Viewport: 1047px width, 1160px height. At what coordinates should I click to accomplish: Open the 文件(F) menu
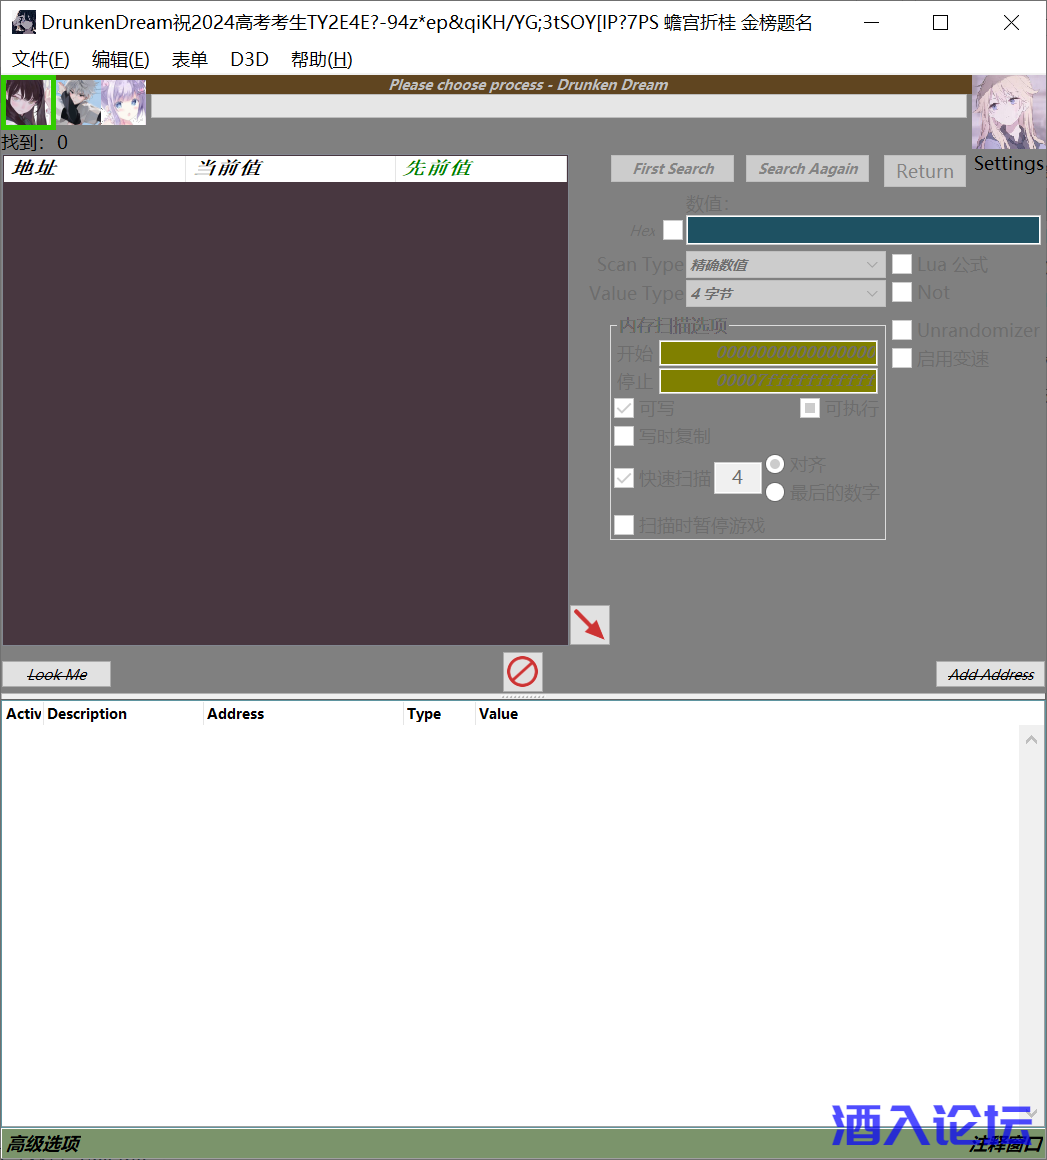pyautogui.click(x=41, y=60)
